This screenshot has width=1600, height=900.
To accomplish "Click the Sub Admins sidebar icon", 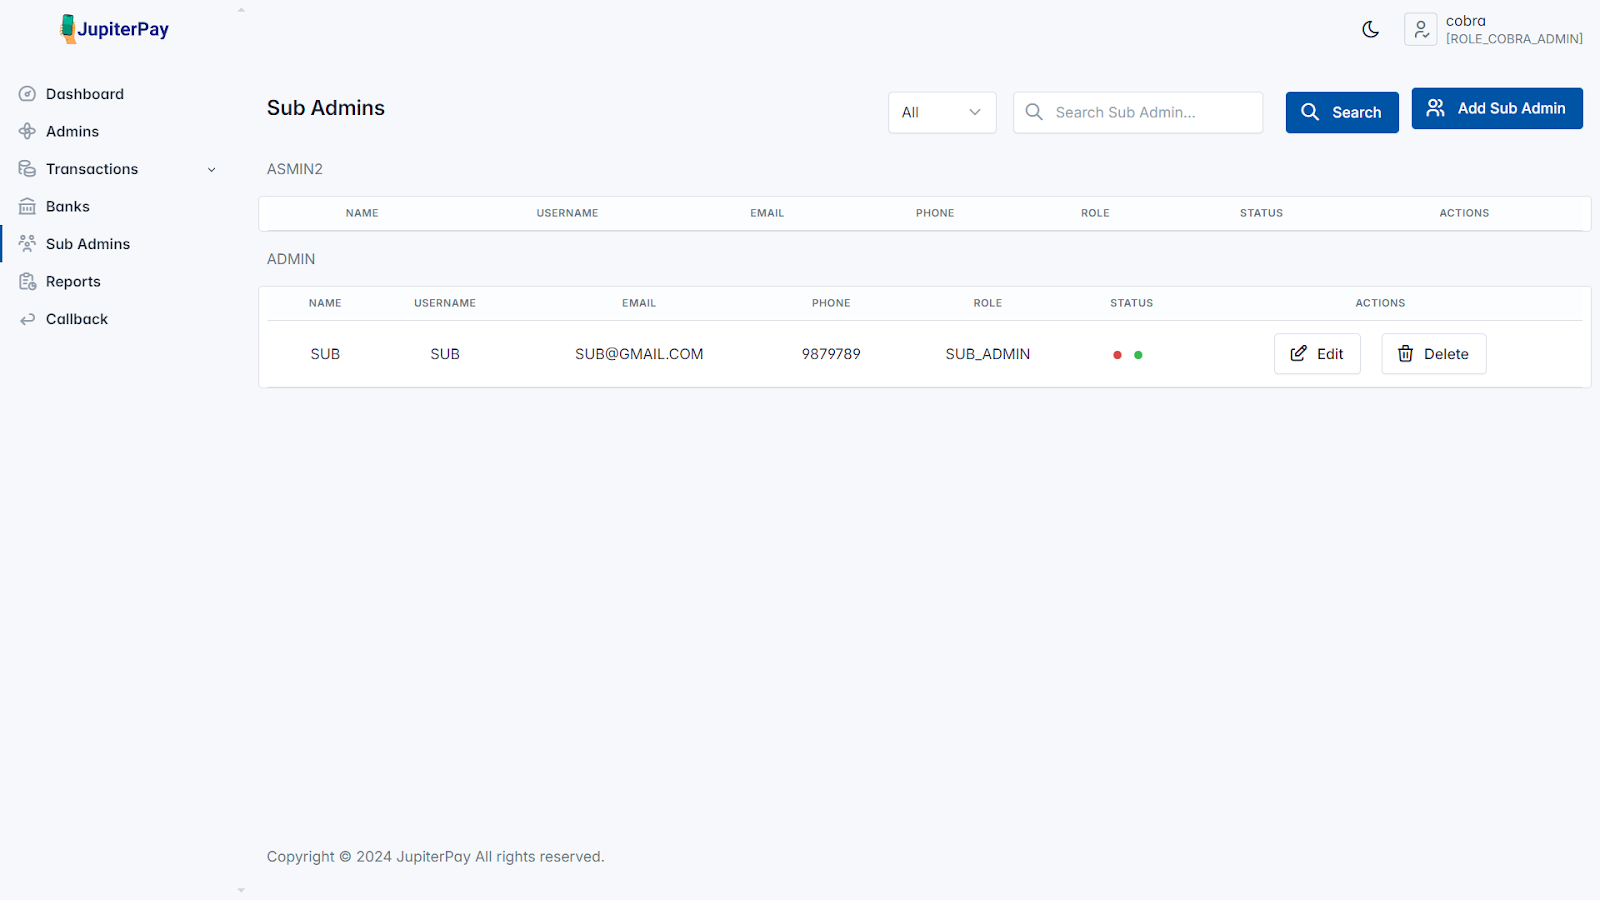I will coord(27,244).
